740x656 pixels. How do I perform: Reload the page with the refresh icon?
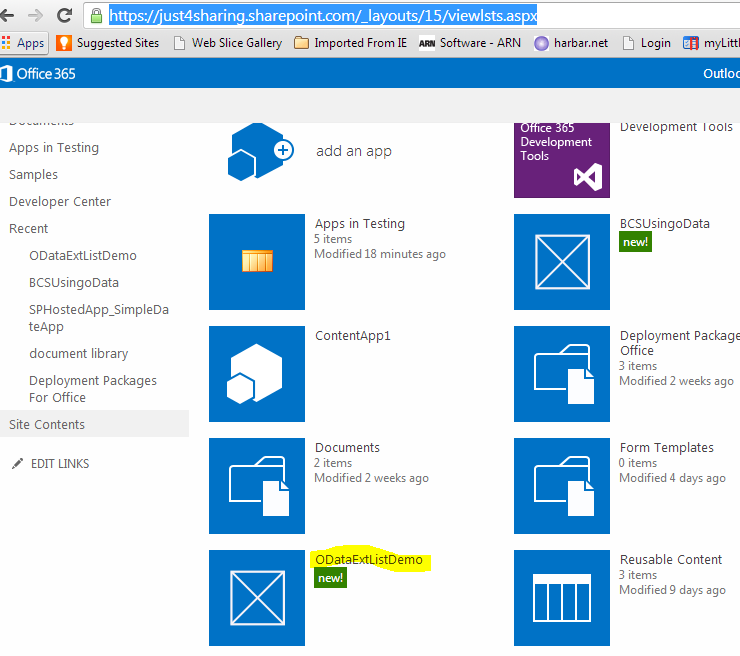(x=64, y=16)
